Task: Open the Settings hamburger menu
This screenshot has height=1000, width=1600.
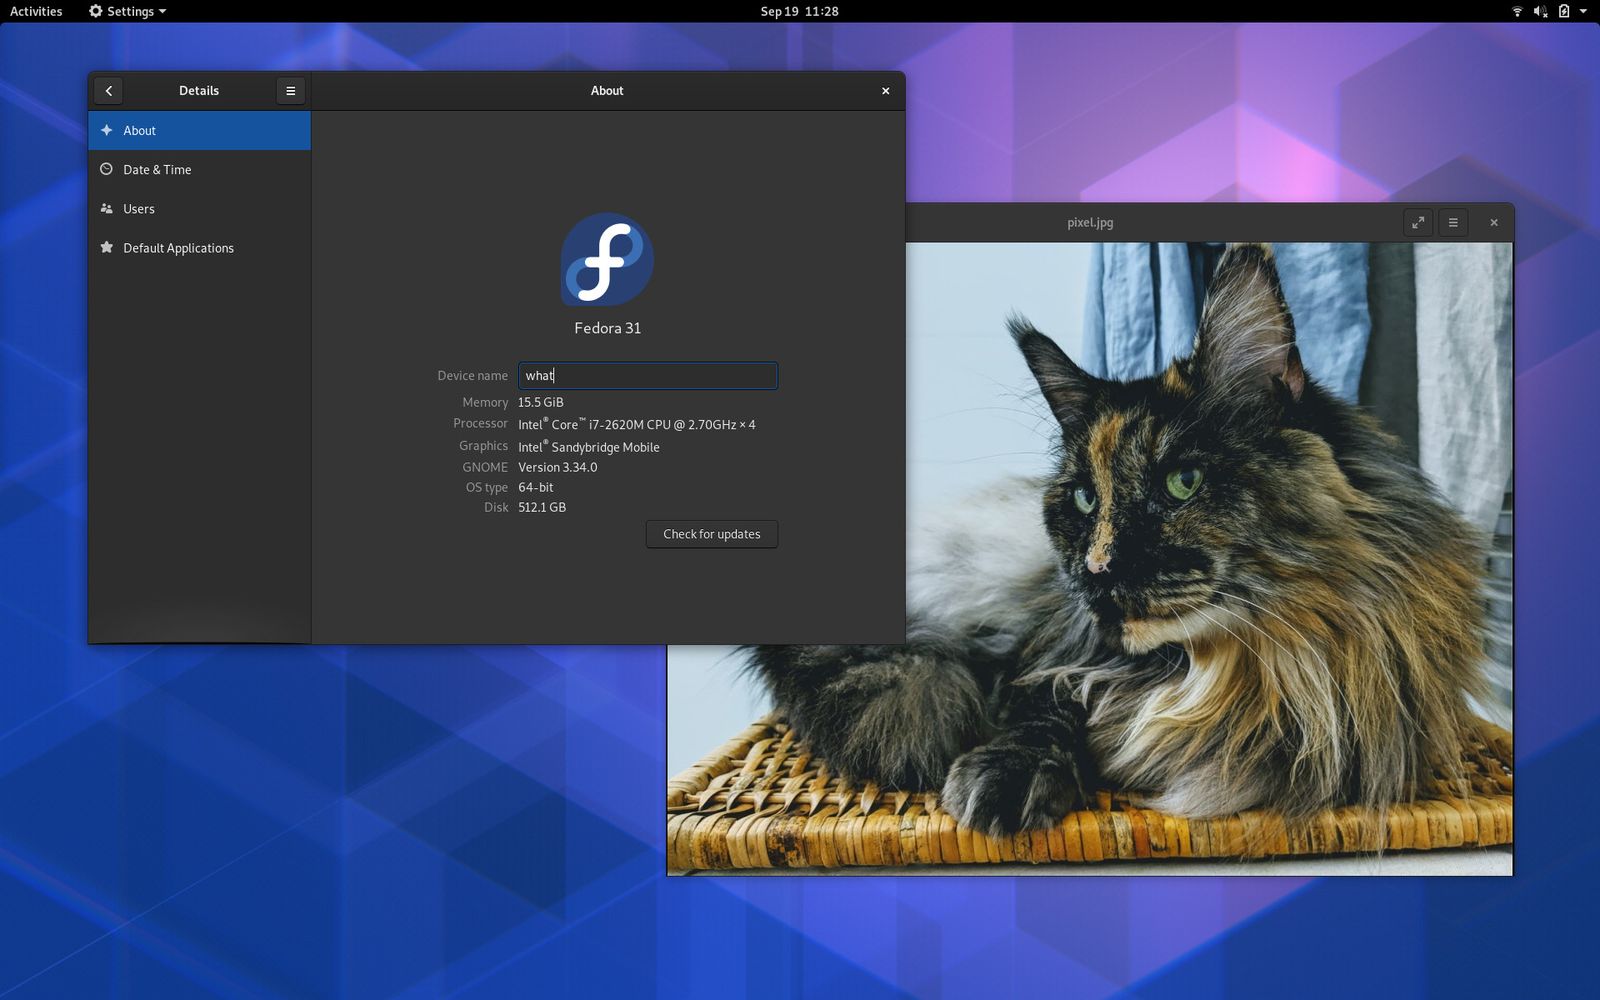Action: 290,90
